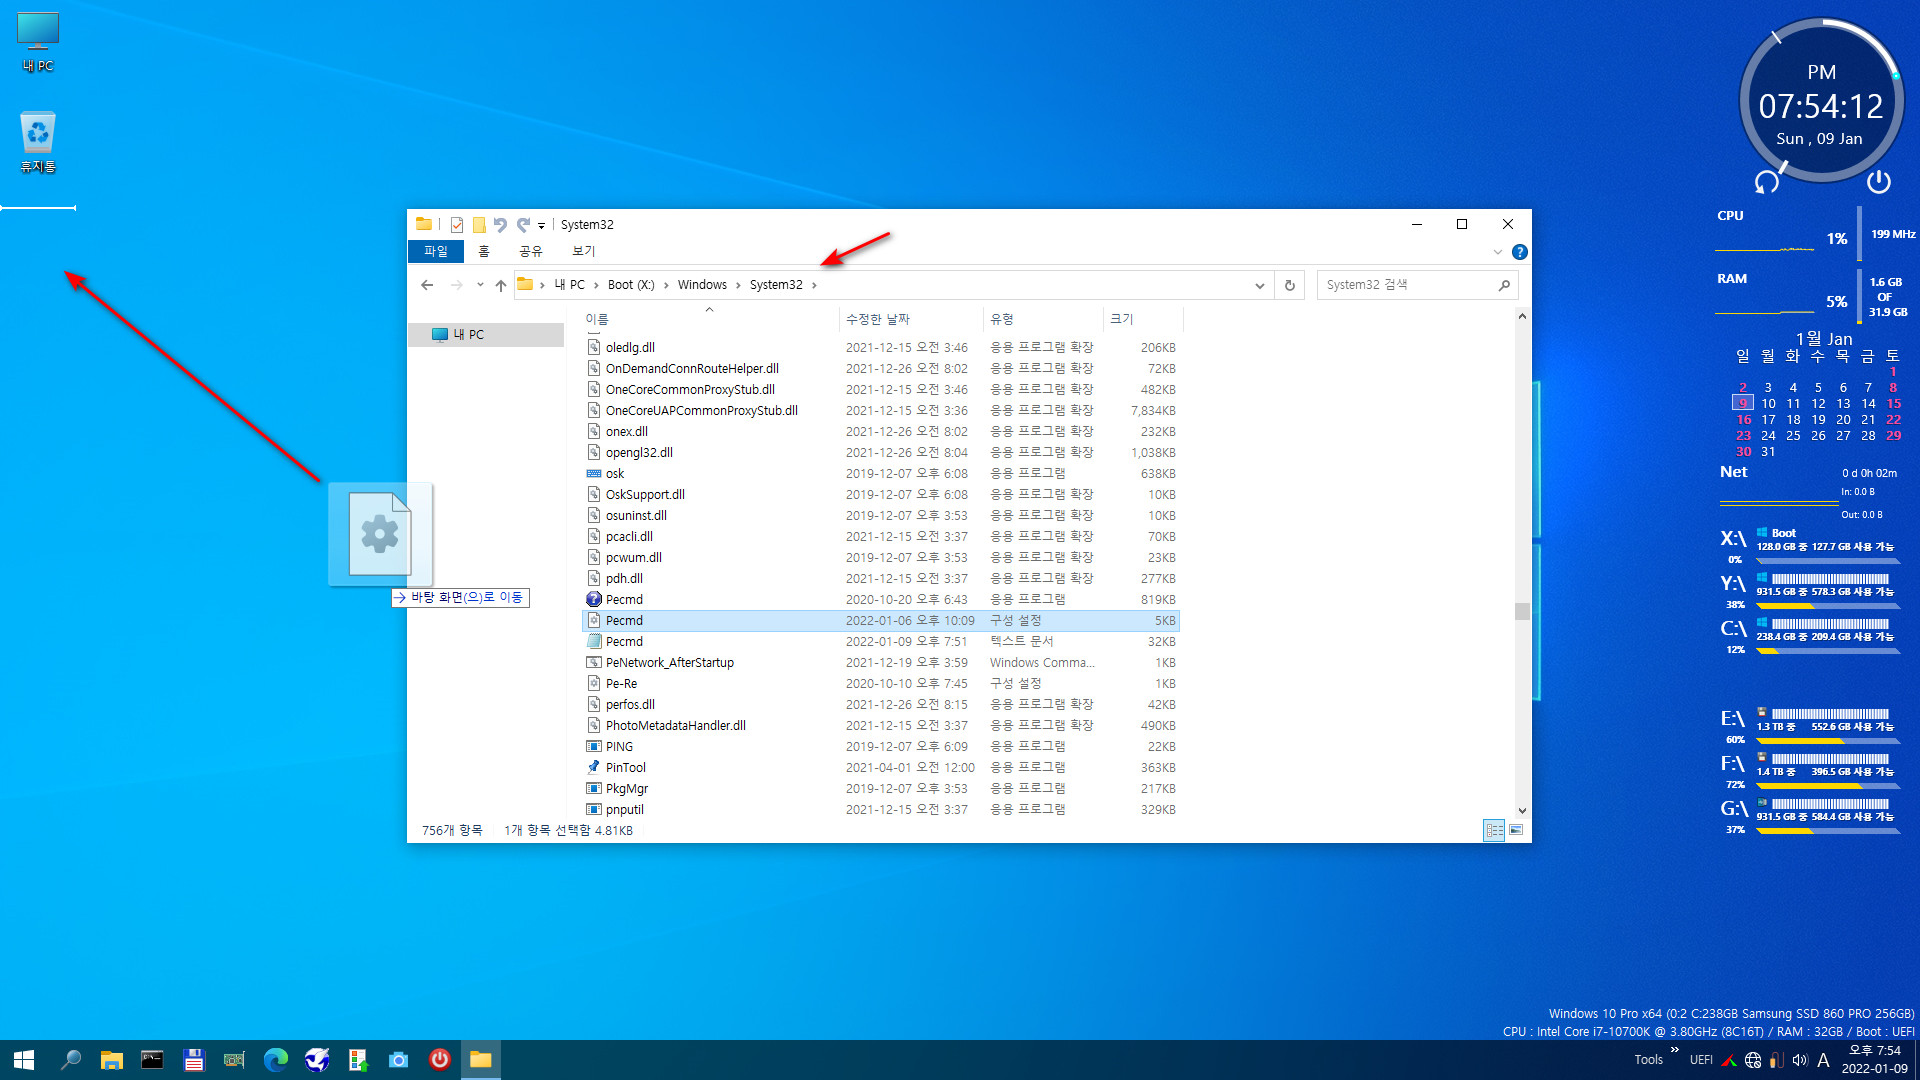Open the 홈 ribbon tab
The image size is (1920, 1080).
pyautogui.click(x=484, y=251)
